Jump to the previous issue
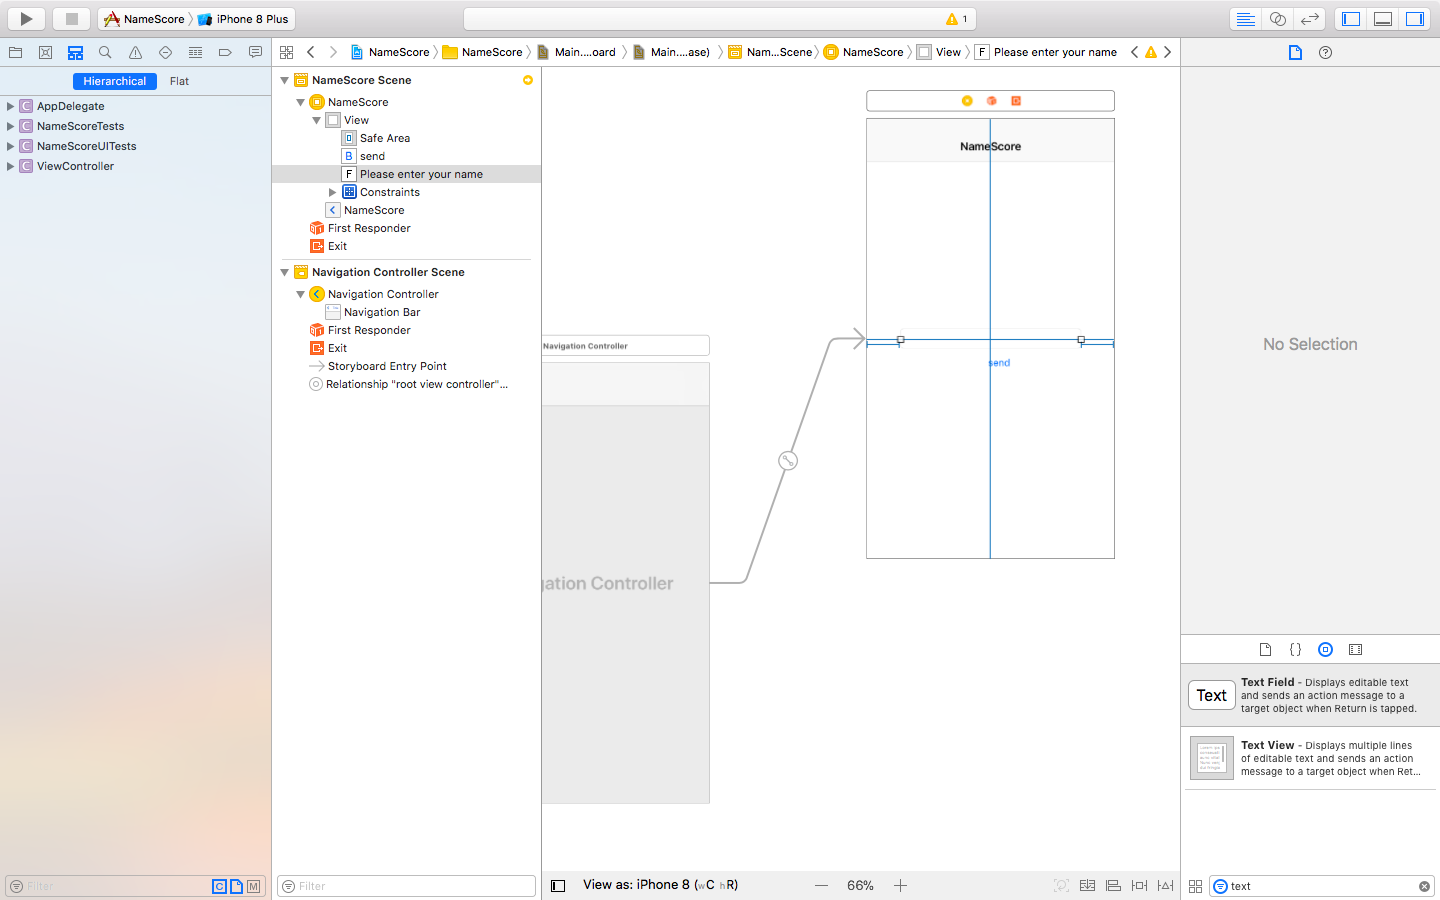The width and height of the screenshot is (1440, 900). 1134,52
